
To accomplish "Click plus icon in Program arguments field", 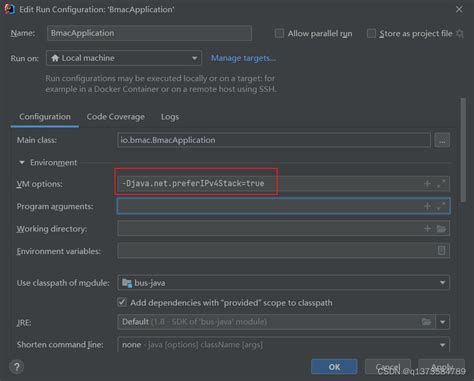I will click(427, 206).
